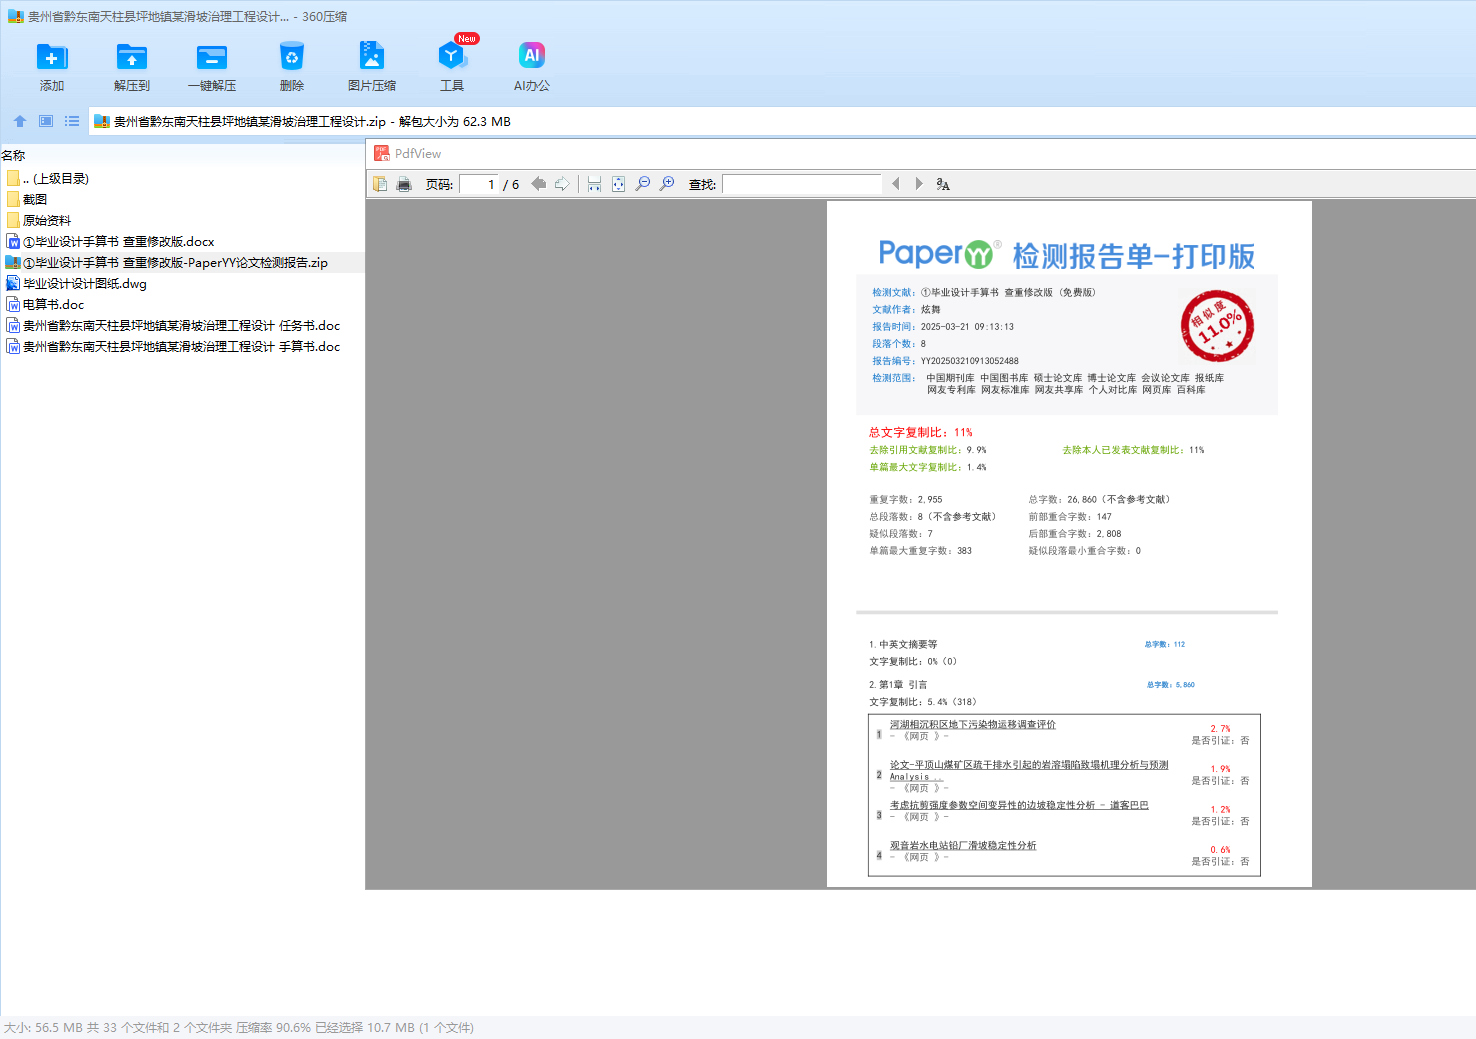Open the 工具 tools menu icon
This screenshot has height=1039, width=1476.
pos(452,57)
